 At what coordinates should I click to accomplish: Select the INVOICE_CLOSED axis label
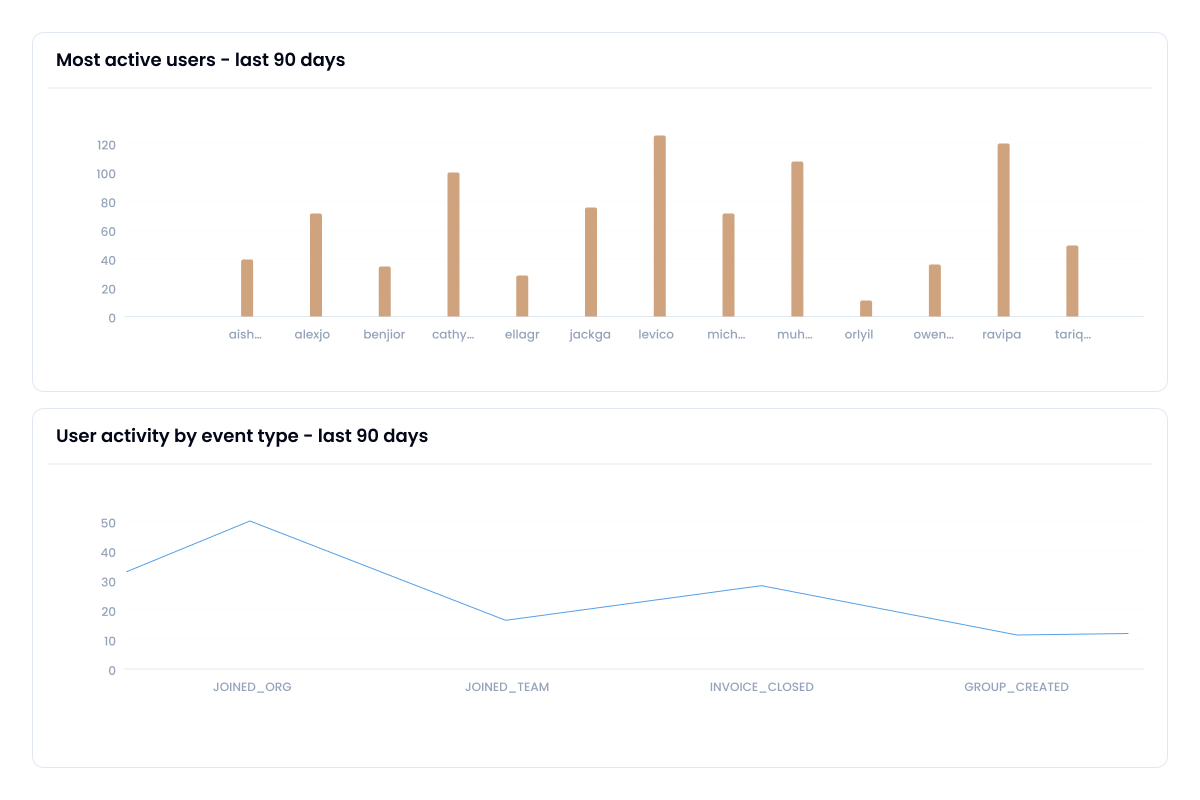click(x=761, y=687)
